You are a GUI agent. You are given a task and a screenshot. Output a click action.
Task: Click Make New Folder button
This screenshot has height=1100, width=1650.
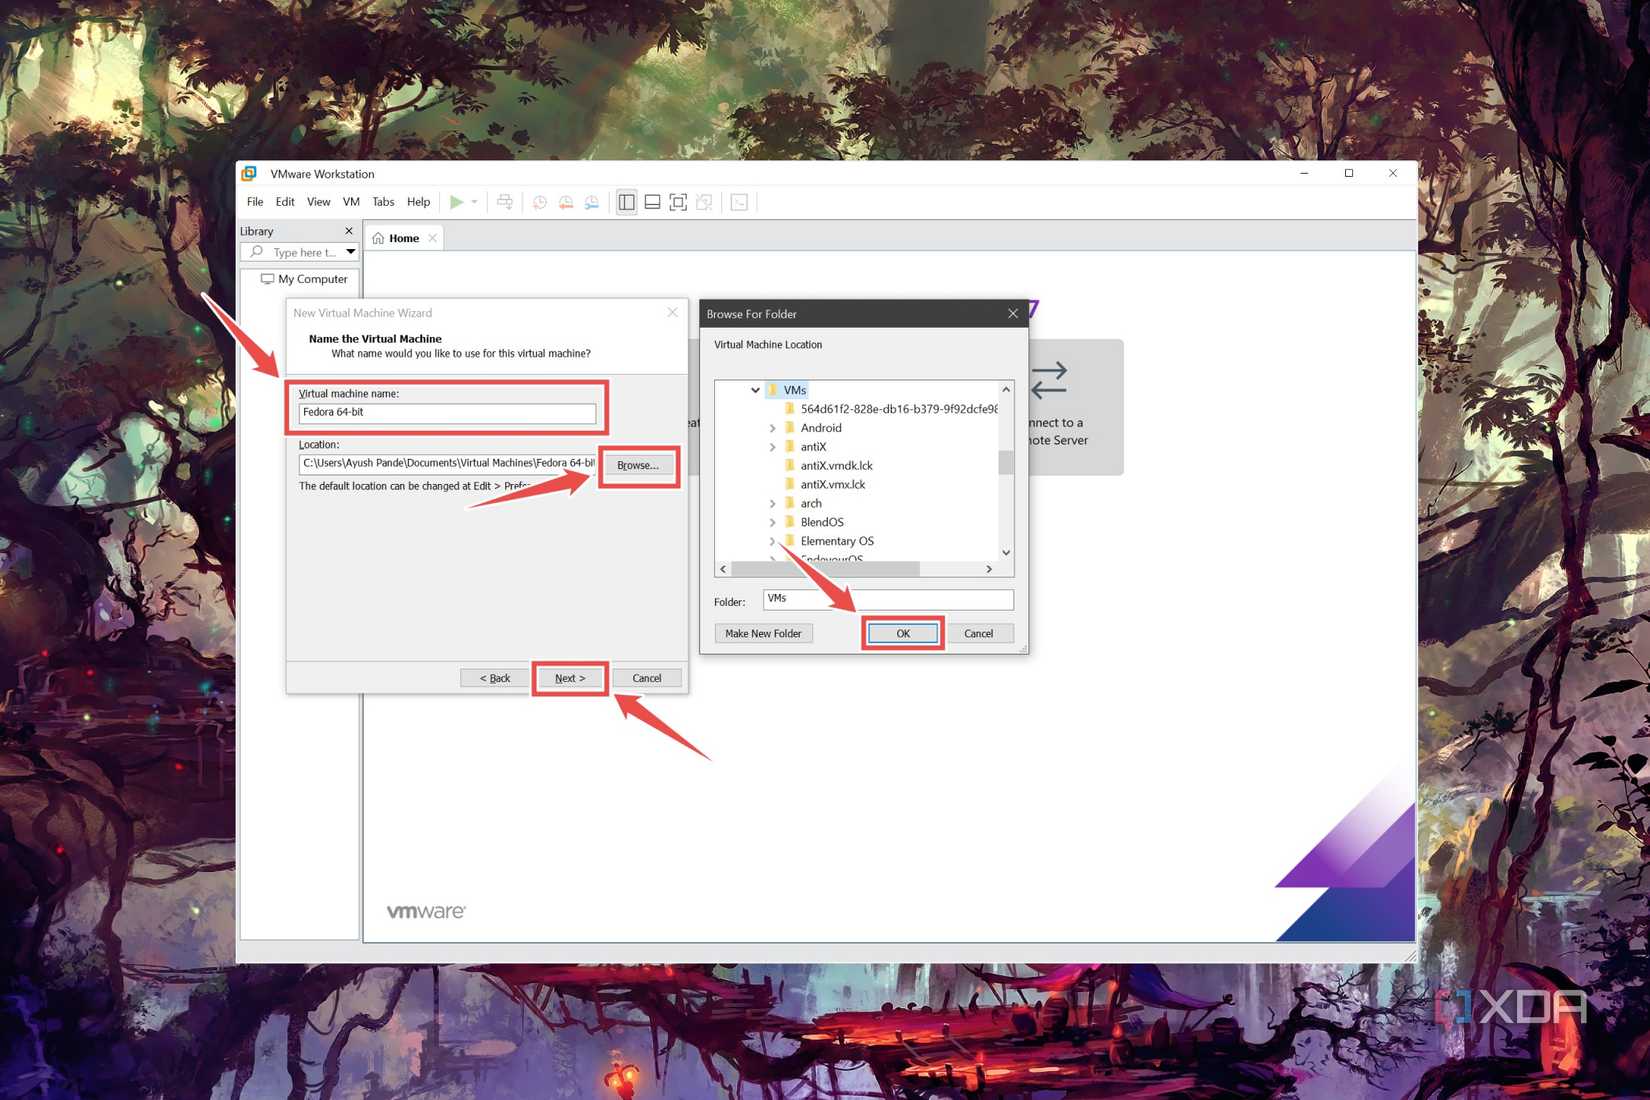pyautogui.click(x=763, y=634)
